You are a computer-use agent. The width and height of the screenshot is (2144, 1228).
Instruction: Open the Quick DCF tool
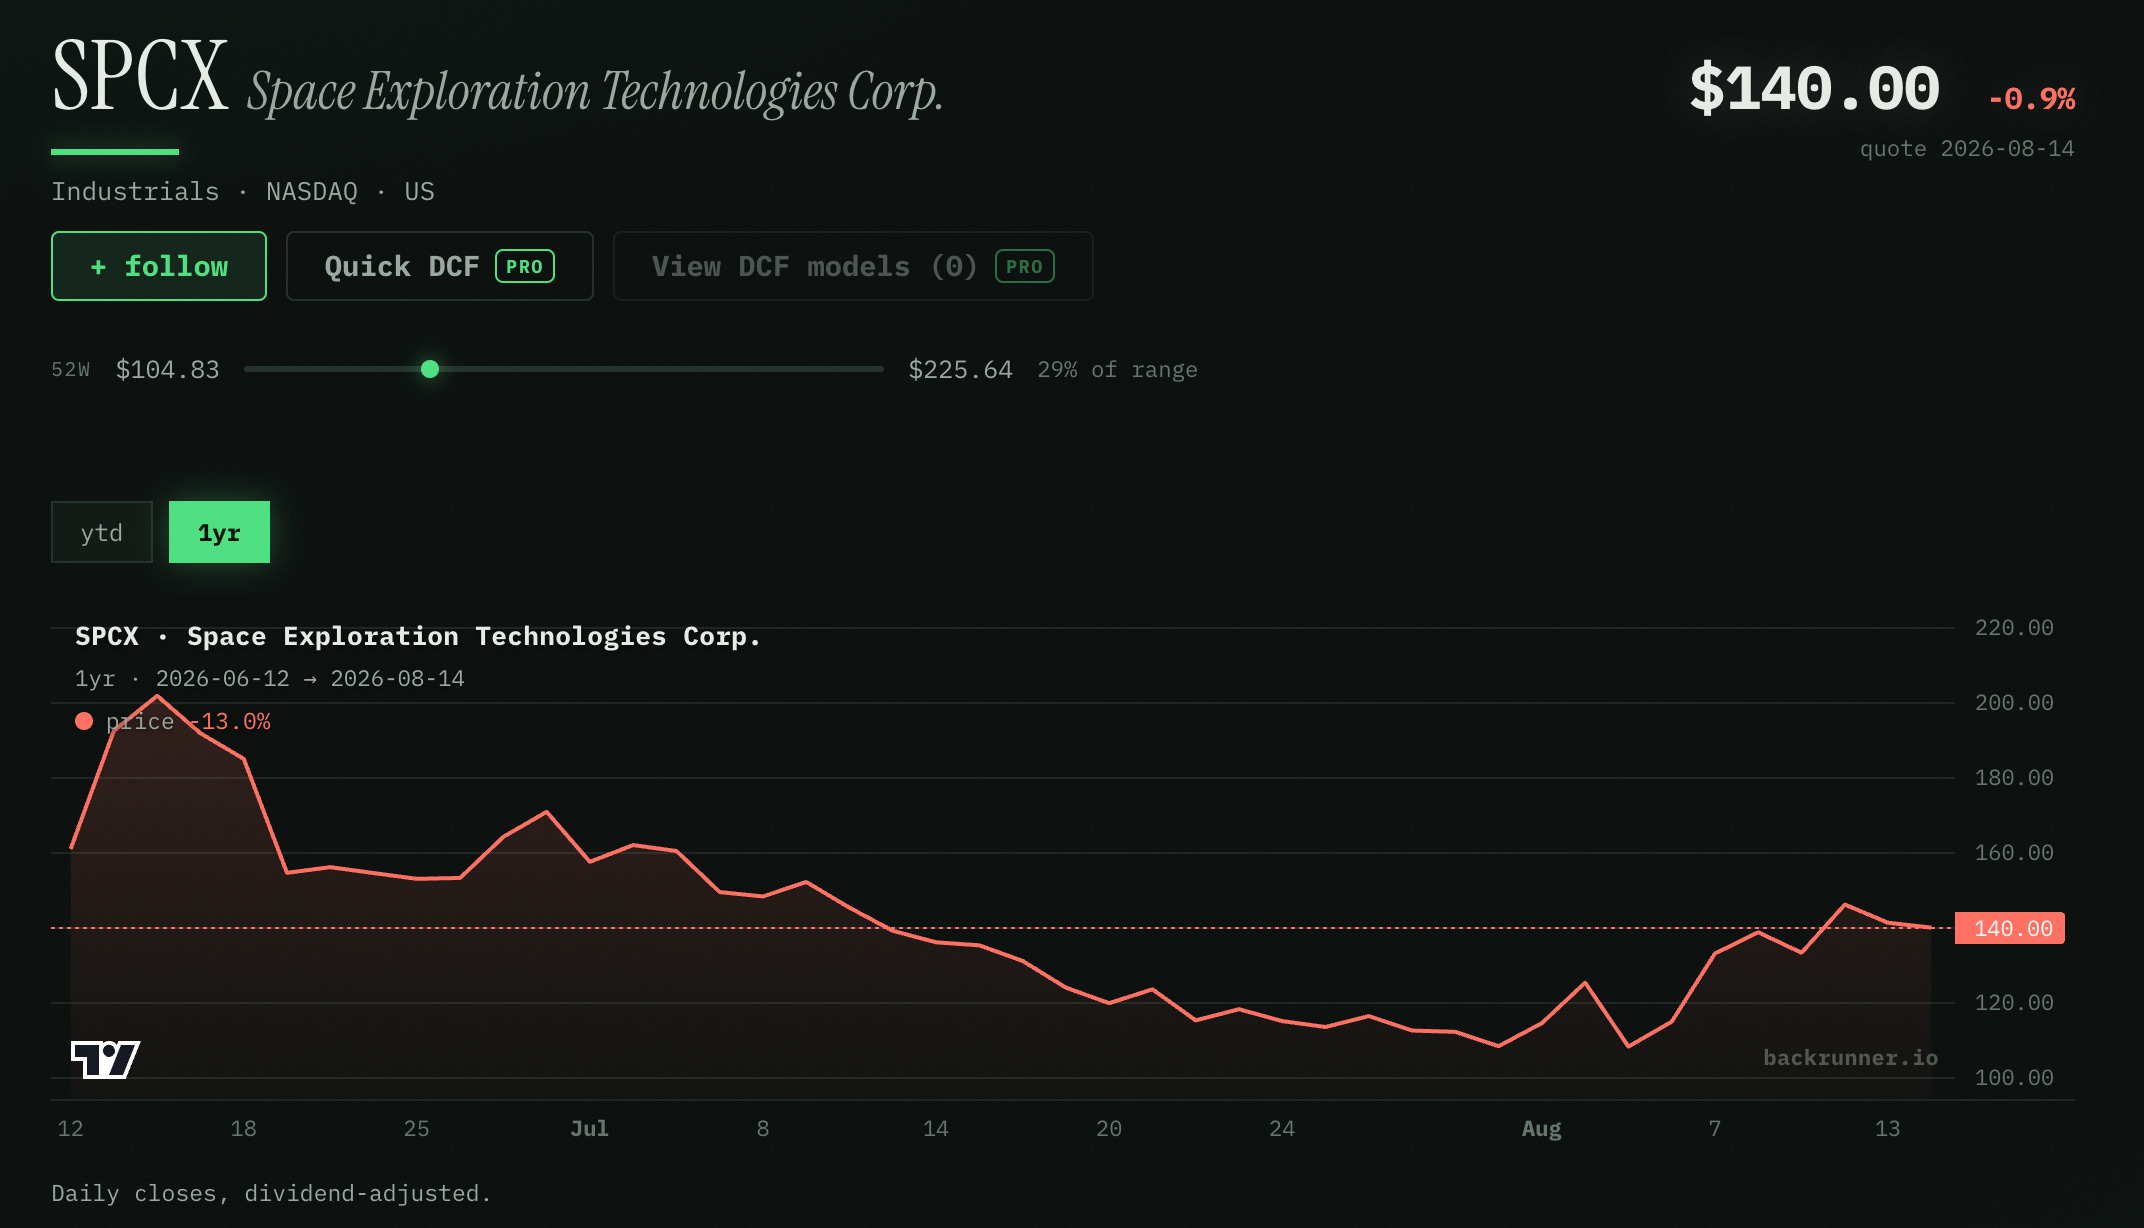440,266
